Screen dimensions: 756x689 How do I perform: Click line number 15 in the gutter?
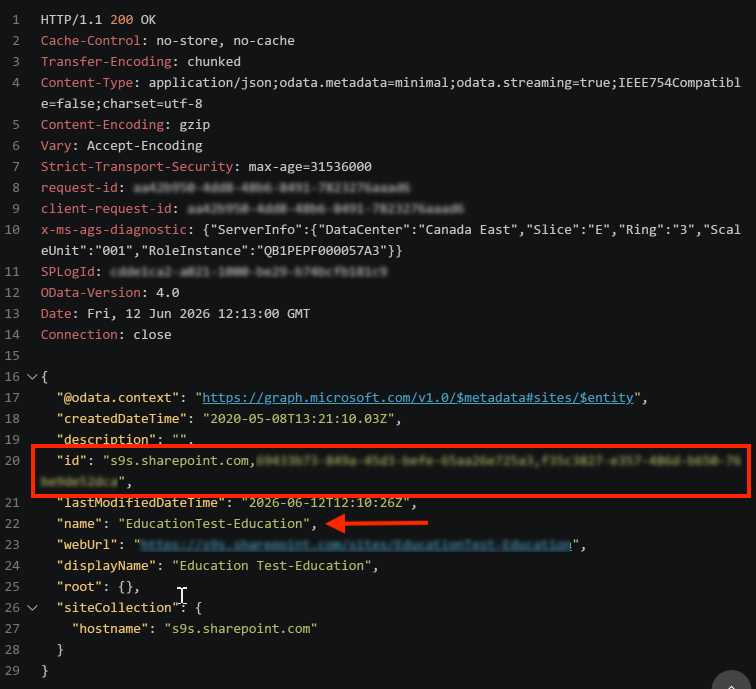coord(12,356)
